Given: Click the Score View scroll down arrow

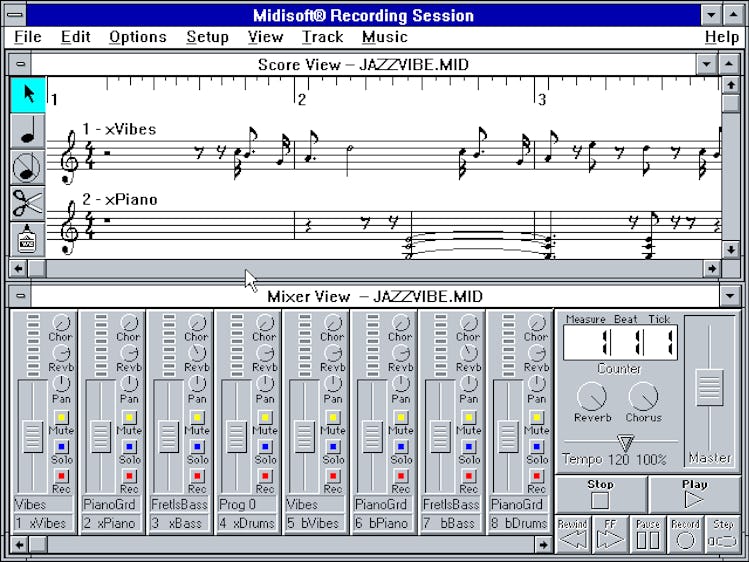Looking at the screenshot, I should click(x=731, y=249).
